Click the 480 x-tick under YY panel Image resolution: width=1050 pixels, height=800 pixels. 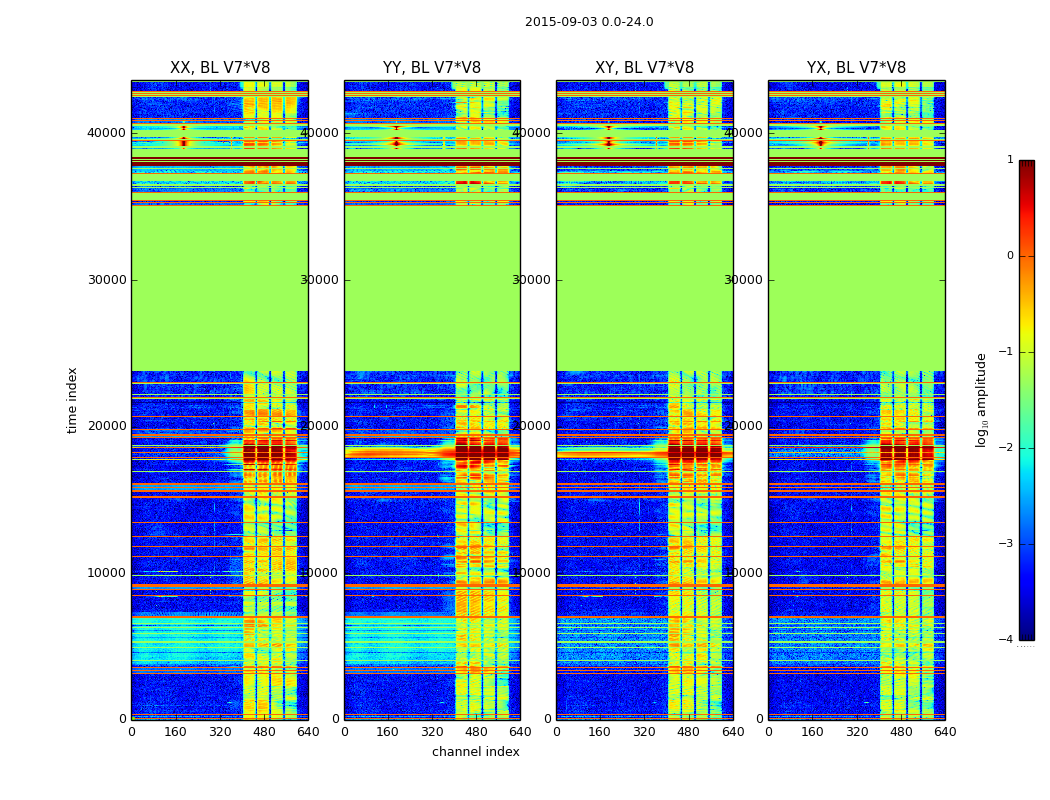click(476, 732)
